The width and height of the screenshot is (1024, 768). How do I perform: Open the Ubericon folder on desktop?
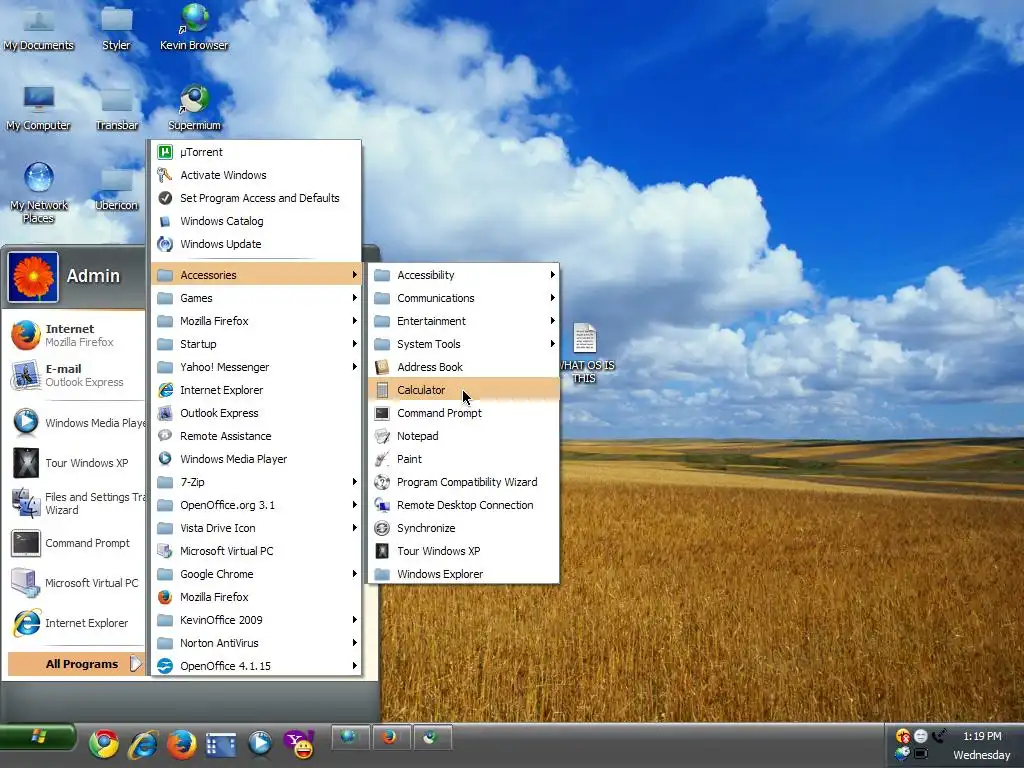pyautogui.click(x=116, y=189)
